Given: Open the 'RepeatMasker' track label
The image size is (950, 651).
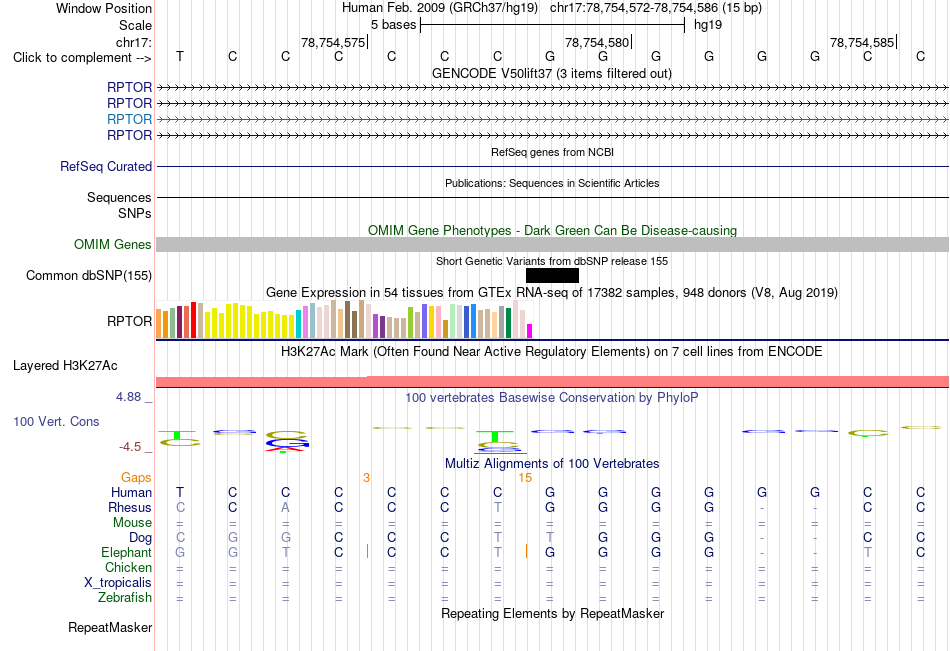Looking at the screenshot, I should pyautogui.click(x=110, y=628).
